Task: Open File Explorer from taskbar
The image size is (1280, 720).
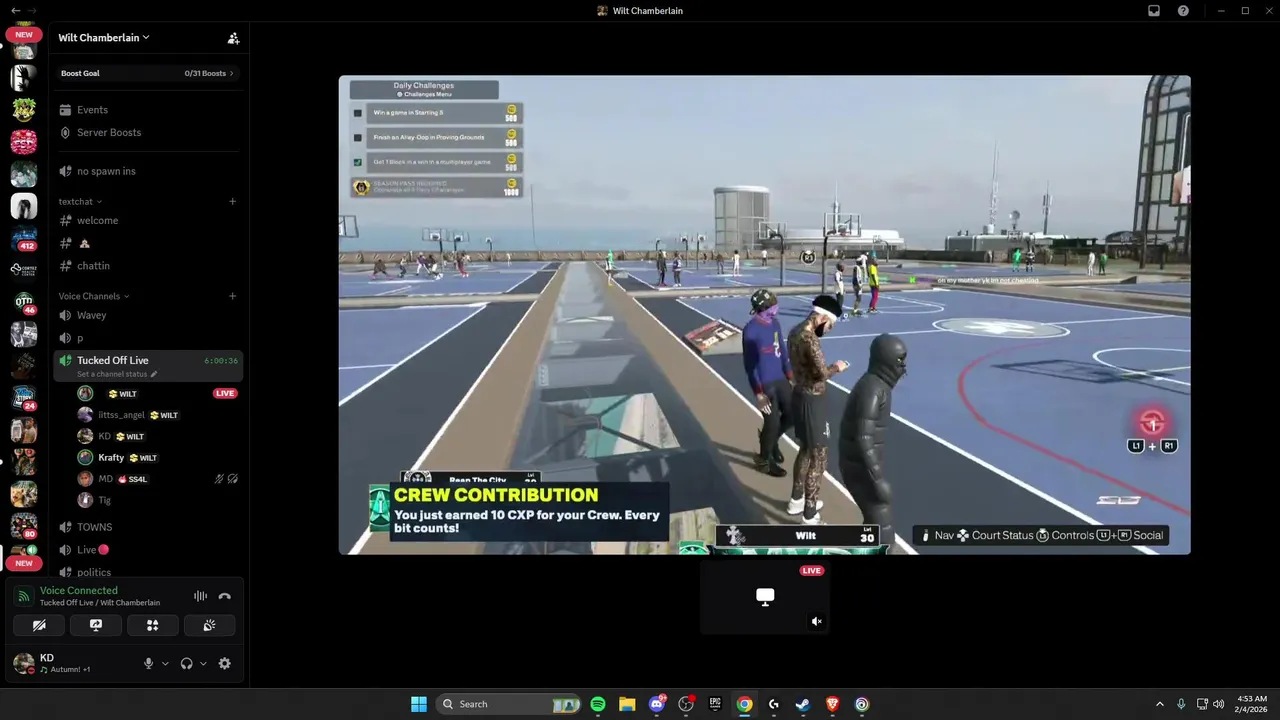Action: pyautogui.click(x=627, y=704)
